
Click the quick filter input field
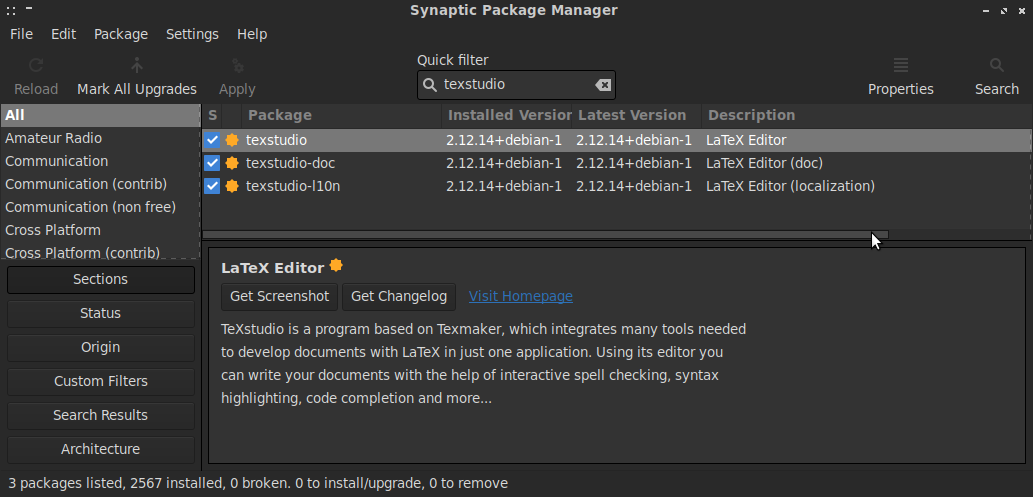516,85
